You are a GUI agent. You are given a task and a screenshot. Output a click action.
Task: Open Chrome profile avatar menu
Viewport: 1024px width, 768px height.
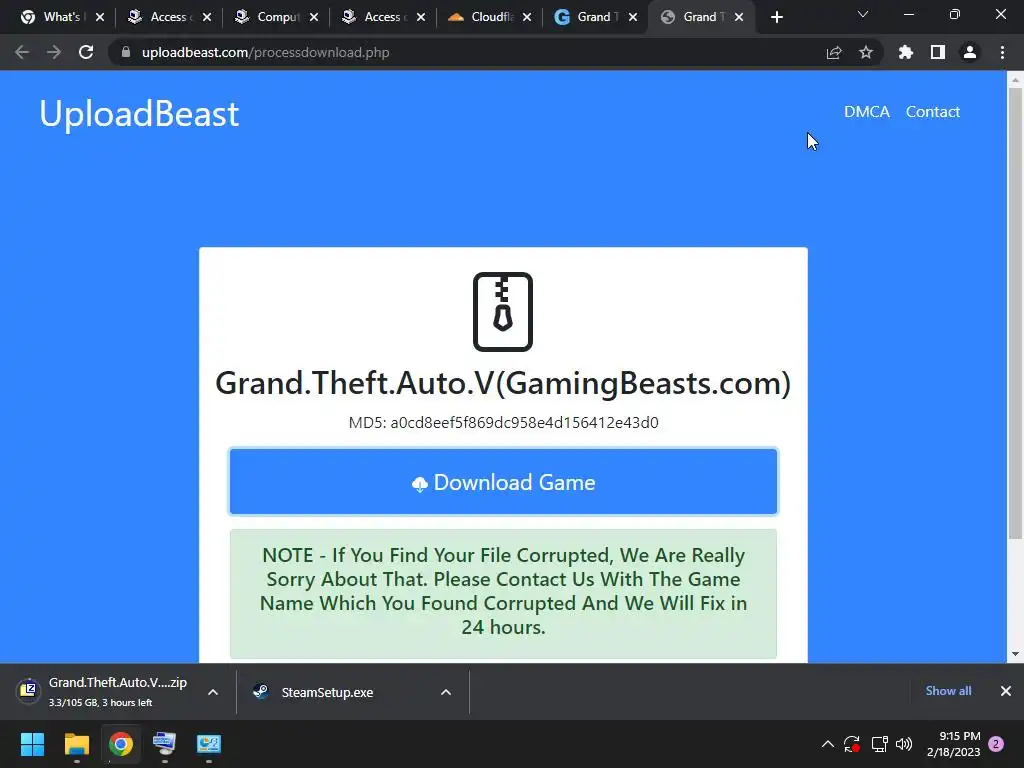[x=970, y=52]
